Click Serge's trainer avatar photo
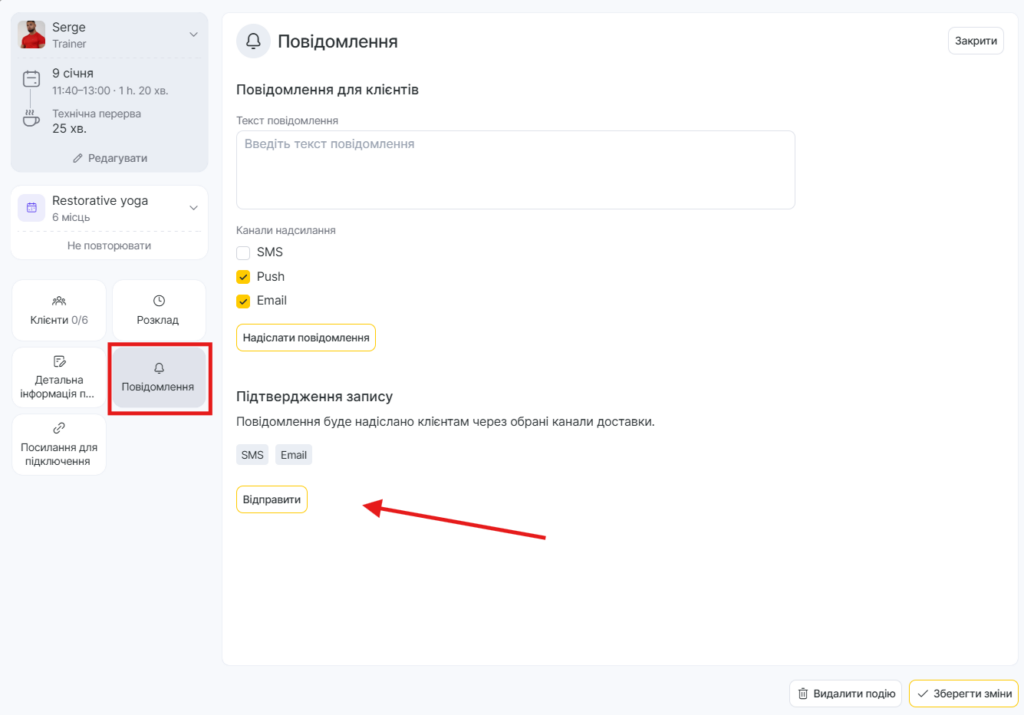This screenshot has width=1024, height=715. [x=32, y=35]
